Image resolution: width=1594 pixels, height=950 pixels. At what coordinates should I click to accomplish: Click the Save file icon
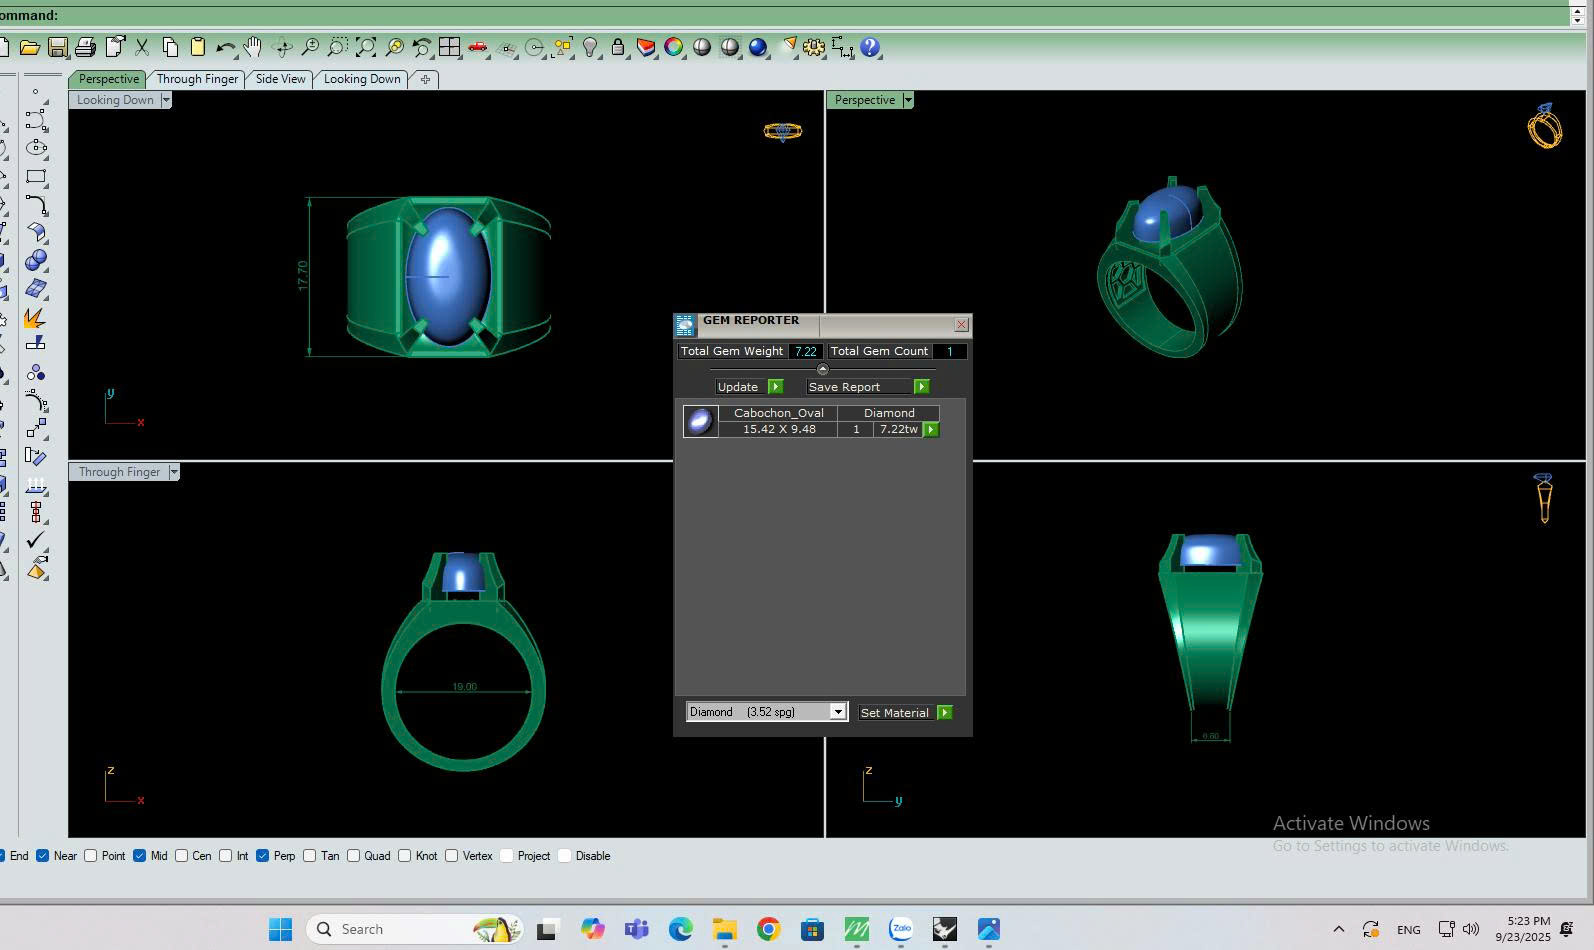click(x=57, y=47)
